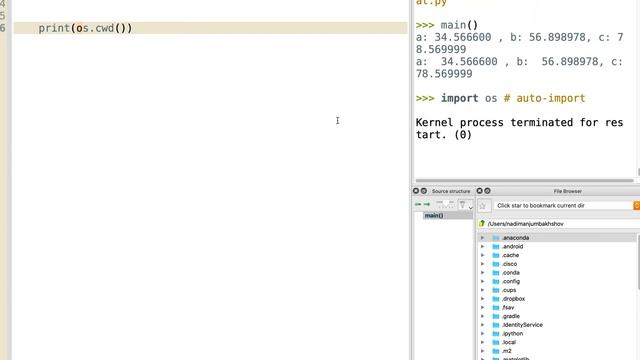Expand the .fsav folder
Image resolution: width=640 pixels, height=360 pixels.
[482, 307]
